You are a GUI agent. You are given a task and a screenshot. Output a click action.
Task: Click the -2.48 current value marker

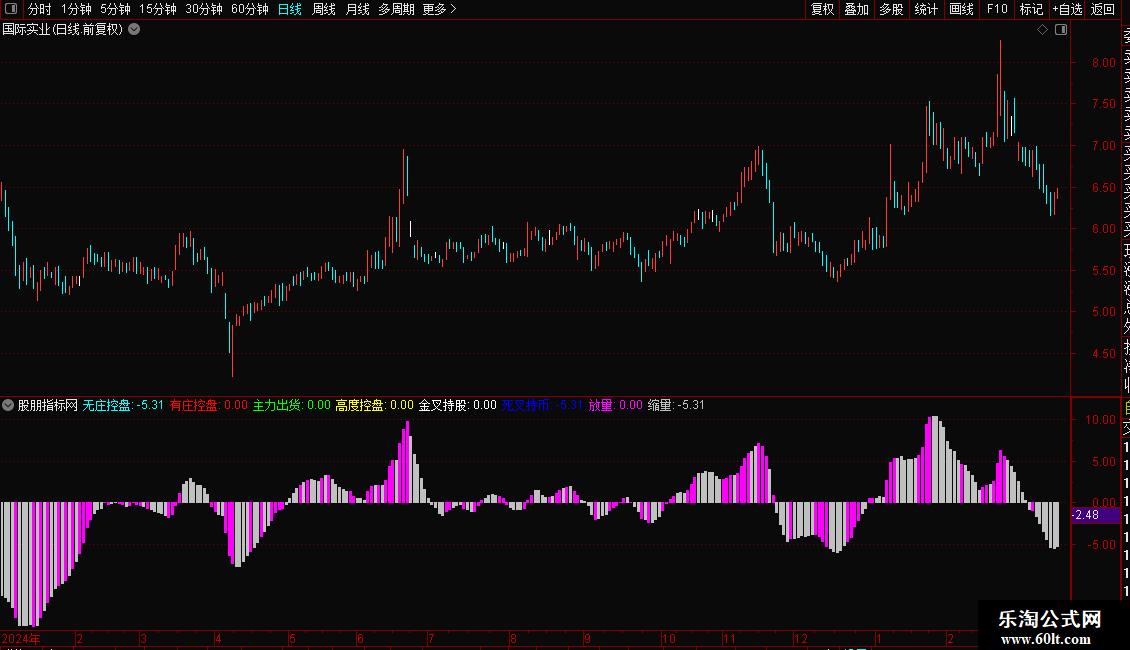pos(1096,515)
